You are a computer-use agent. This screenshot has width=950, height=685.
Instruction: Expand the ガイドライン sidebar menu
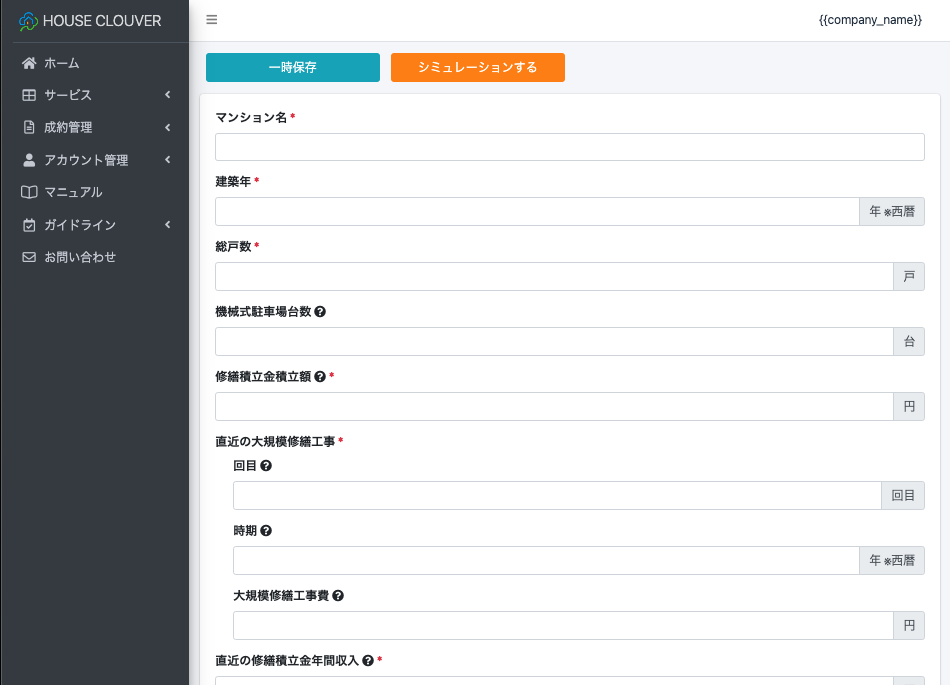pos(94,225)
